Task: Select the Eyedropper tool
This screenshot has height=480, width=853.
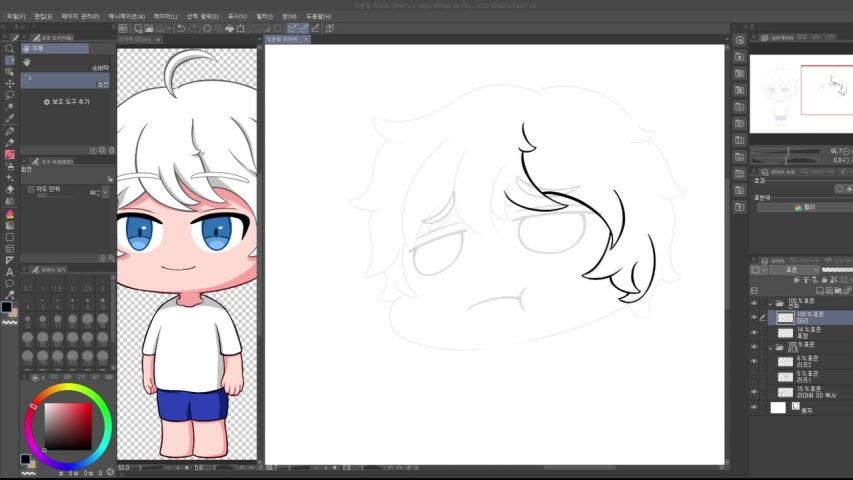Action: pos(9,118)
